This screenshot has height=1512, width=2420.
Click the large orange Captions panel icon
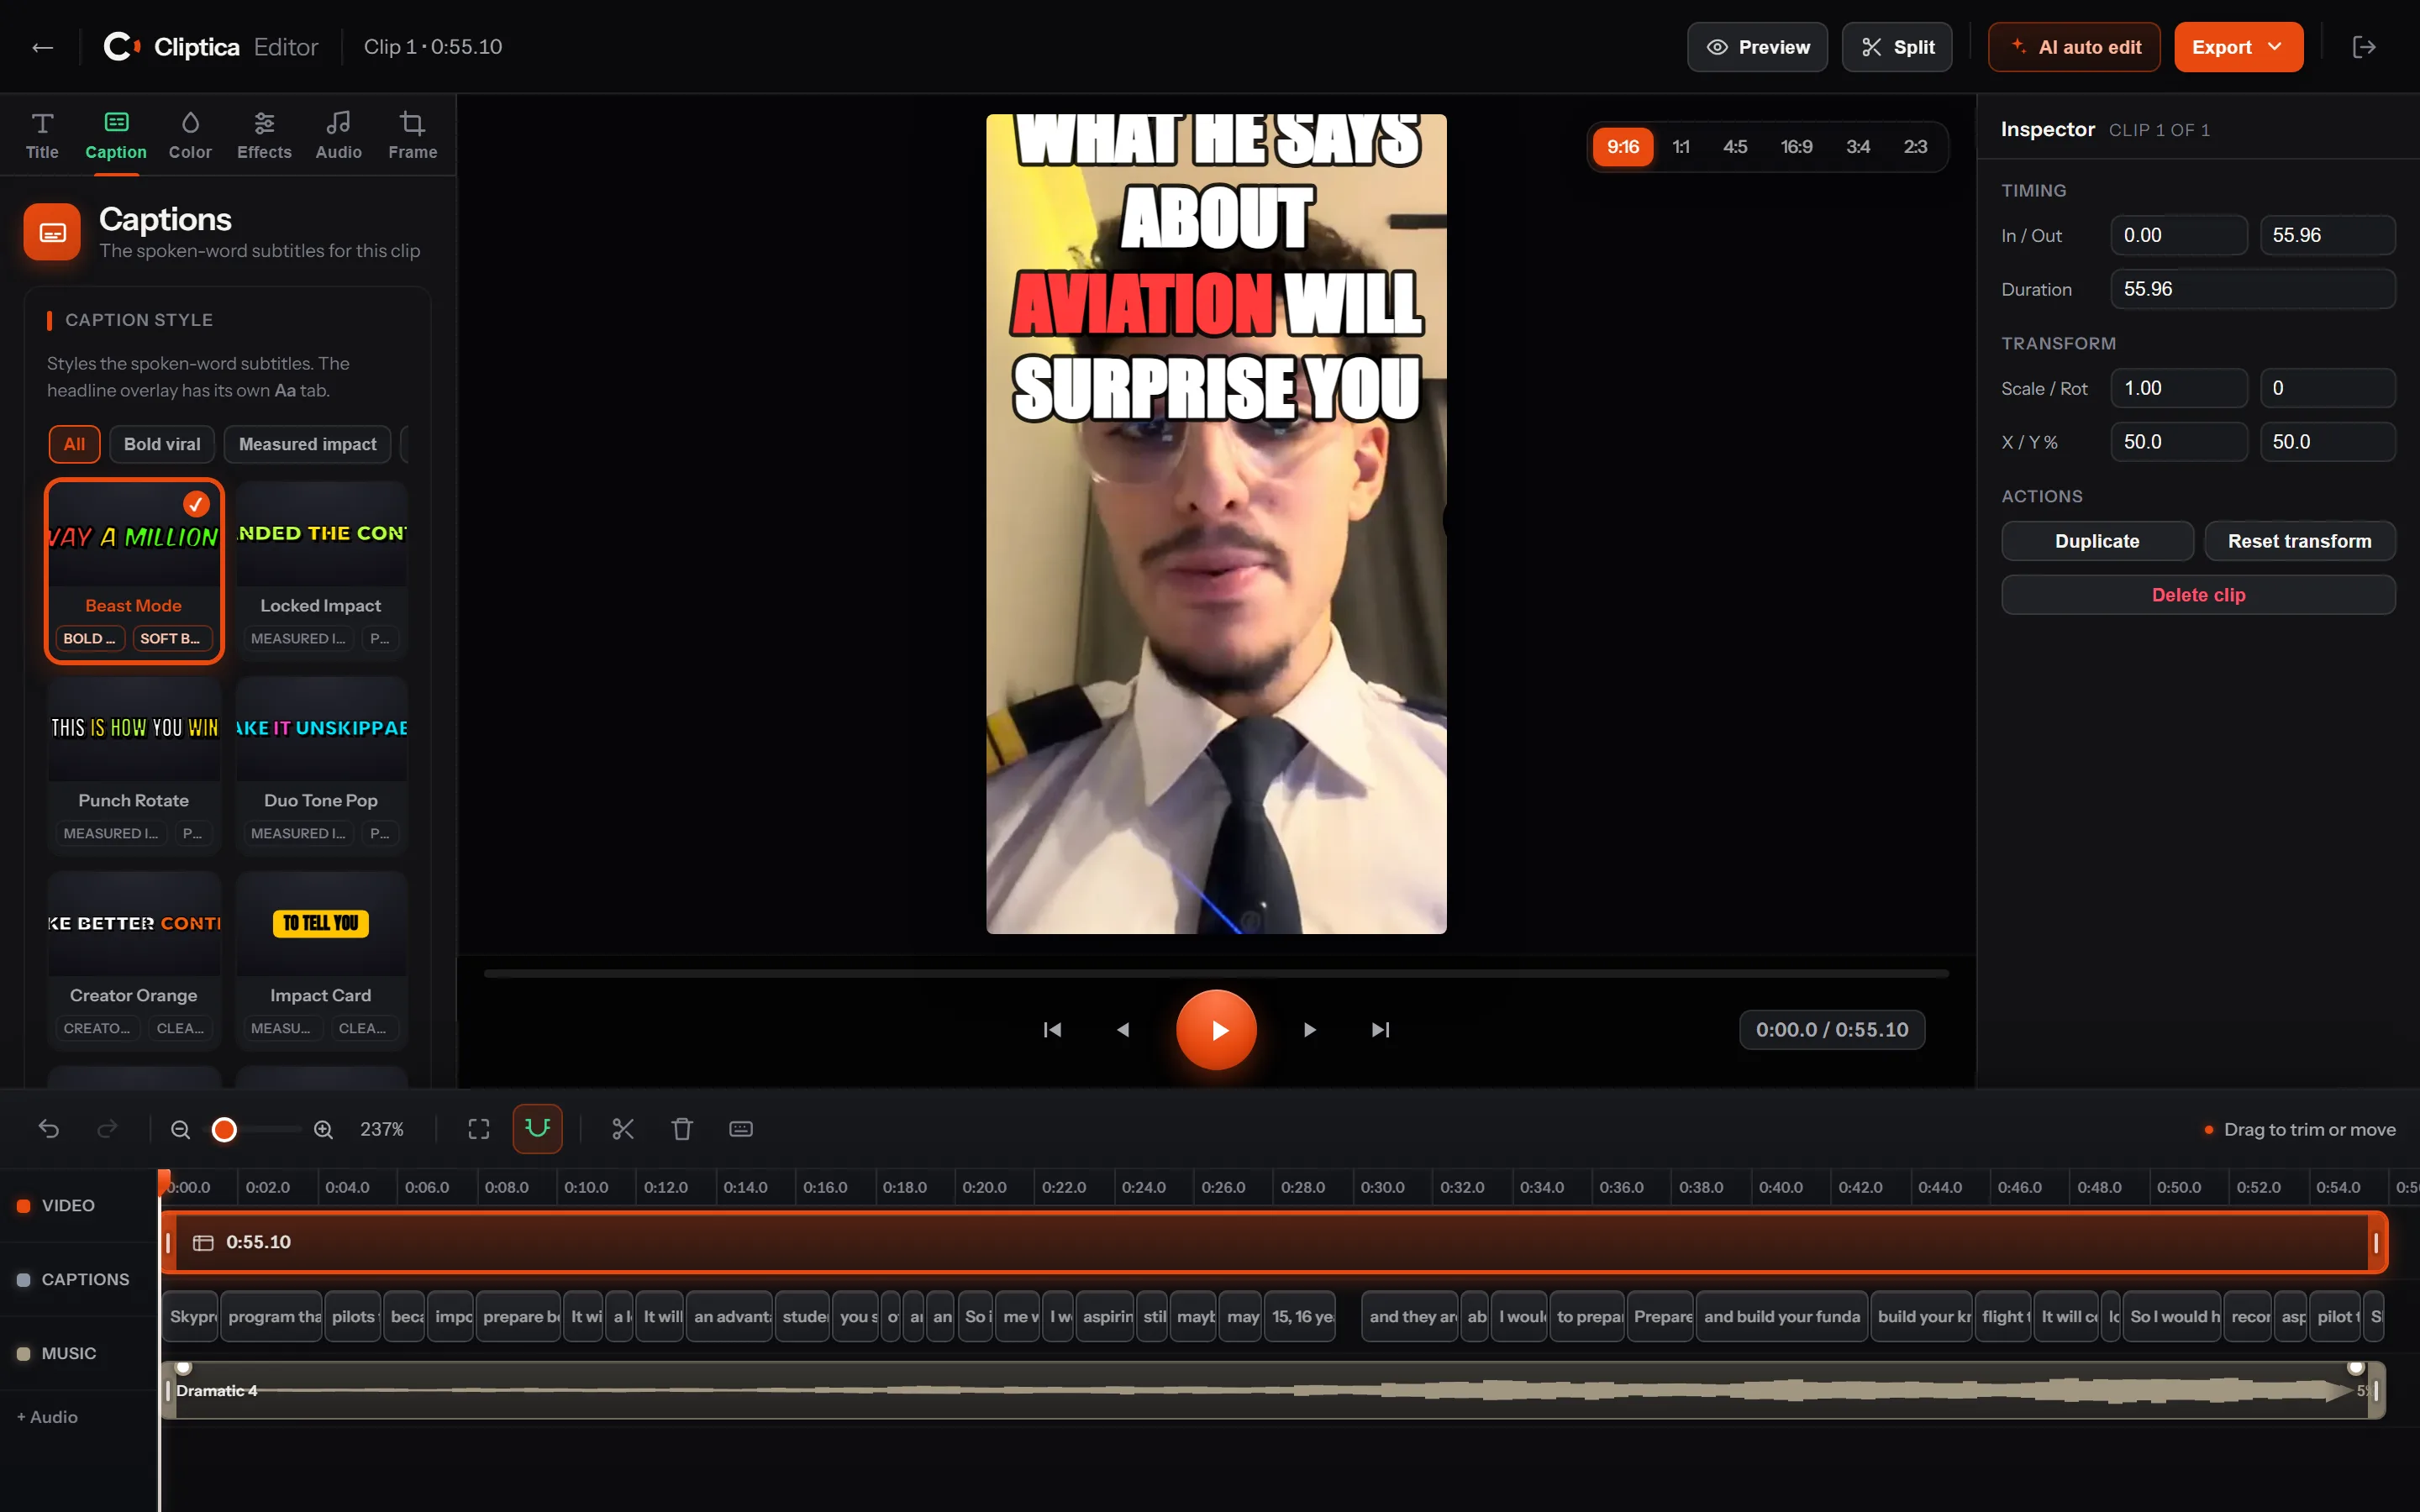point(52,232)
